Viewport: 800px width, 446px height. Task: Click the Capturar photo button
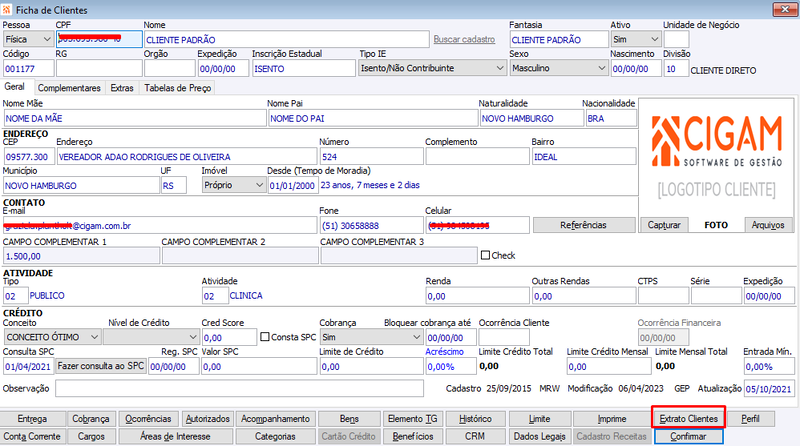(x=664, y=225)
